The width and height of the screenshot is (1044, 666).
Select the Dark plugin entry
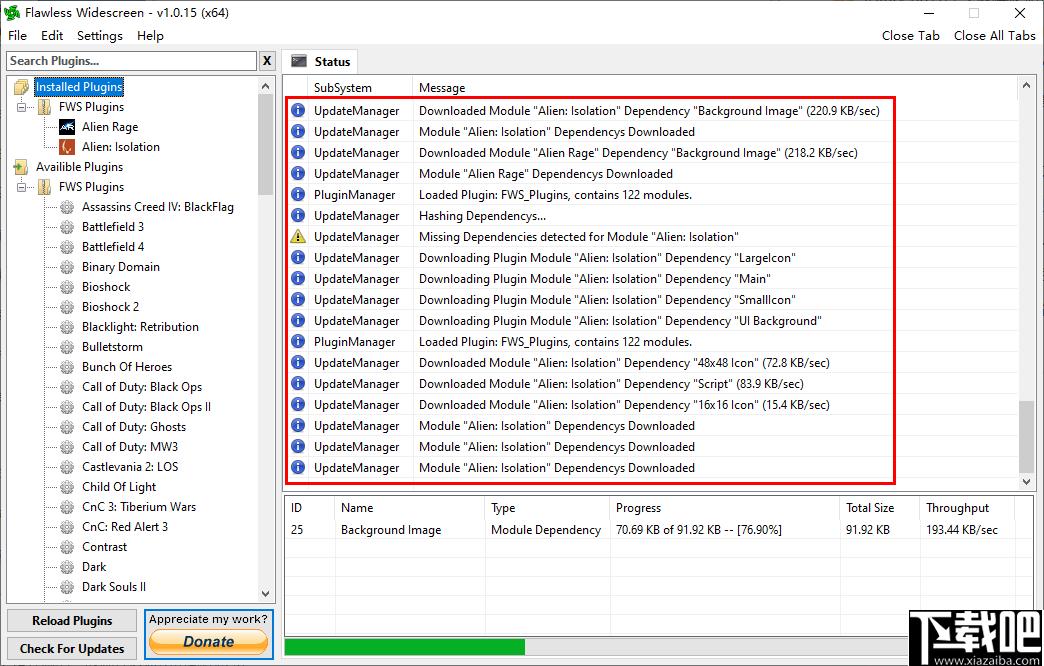point(94,567)
